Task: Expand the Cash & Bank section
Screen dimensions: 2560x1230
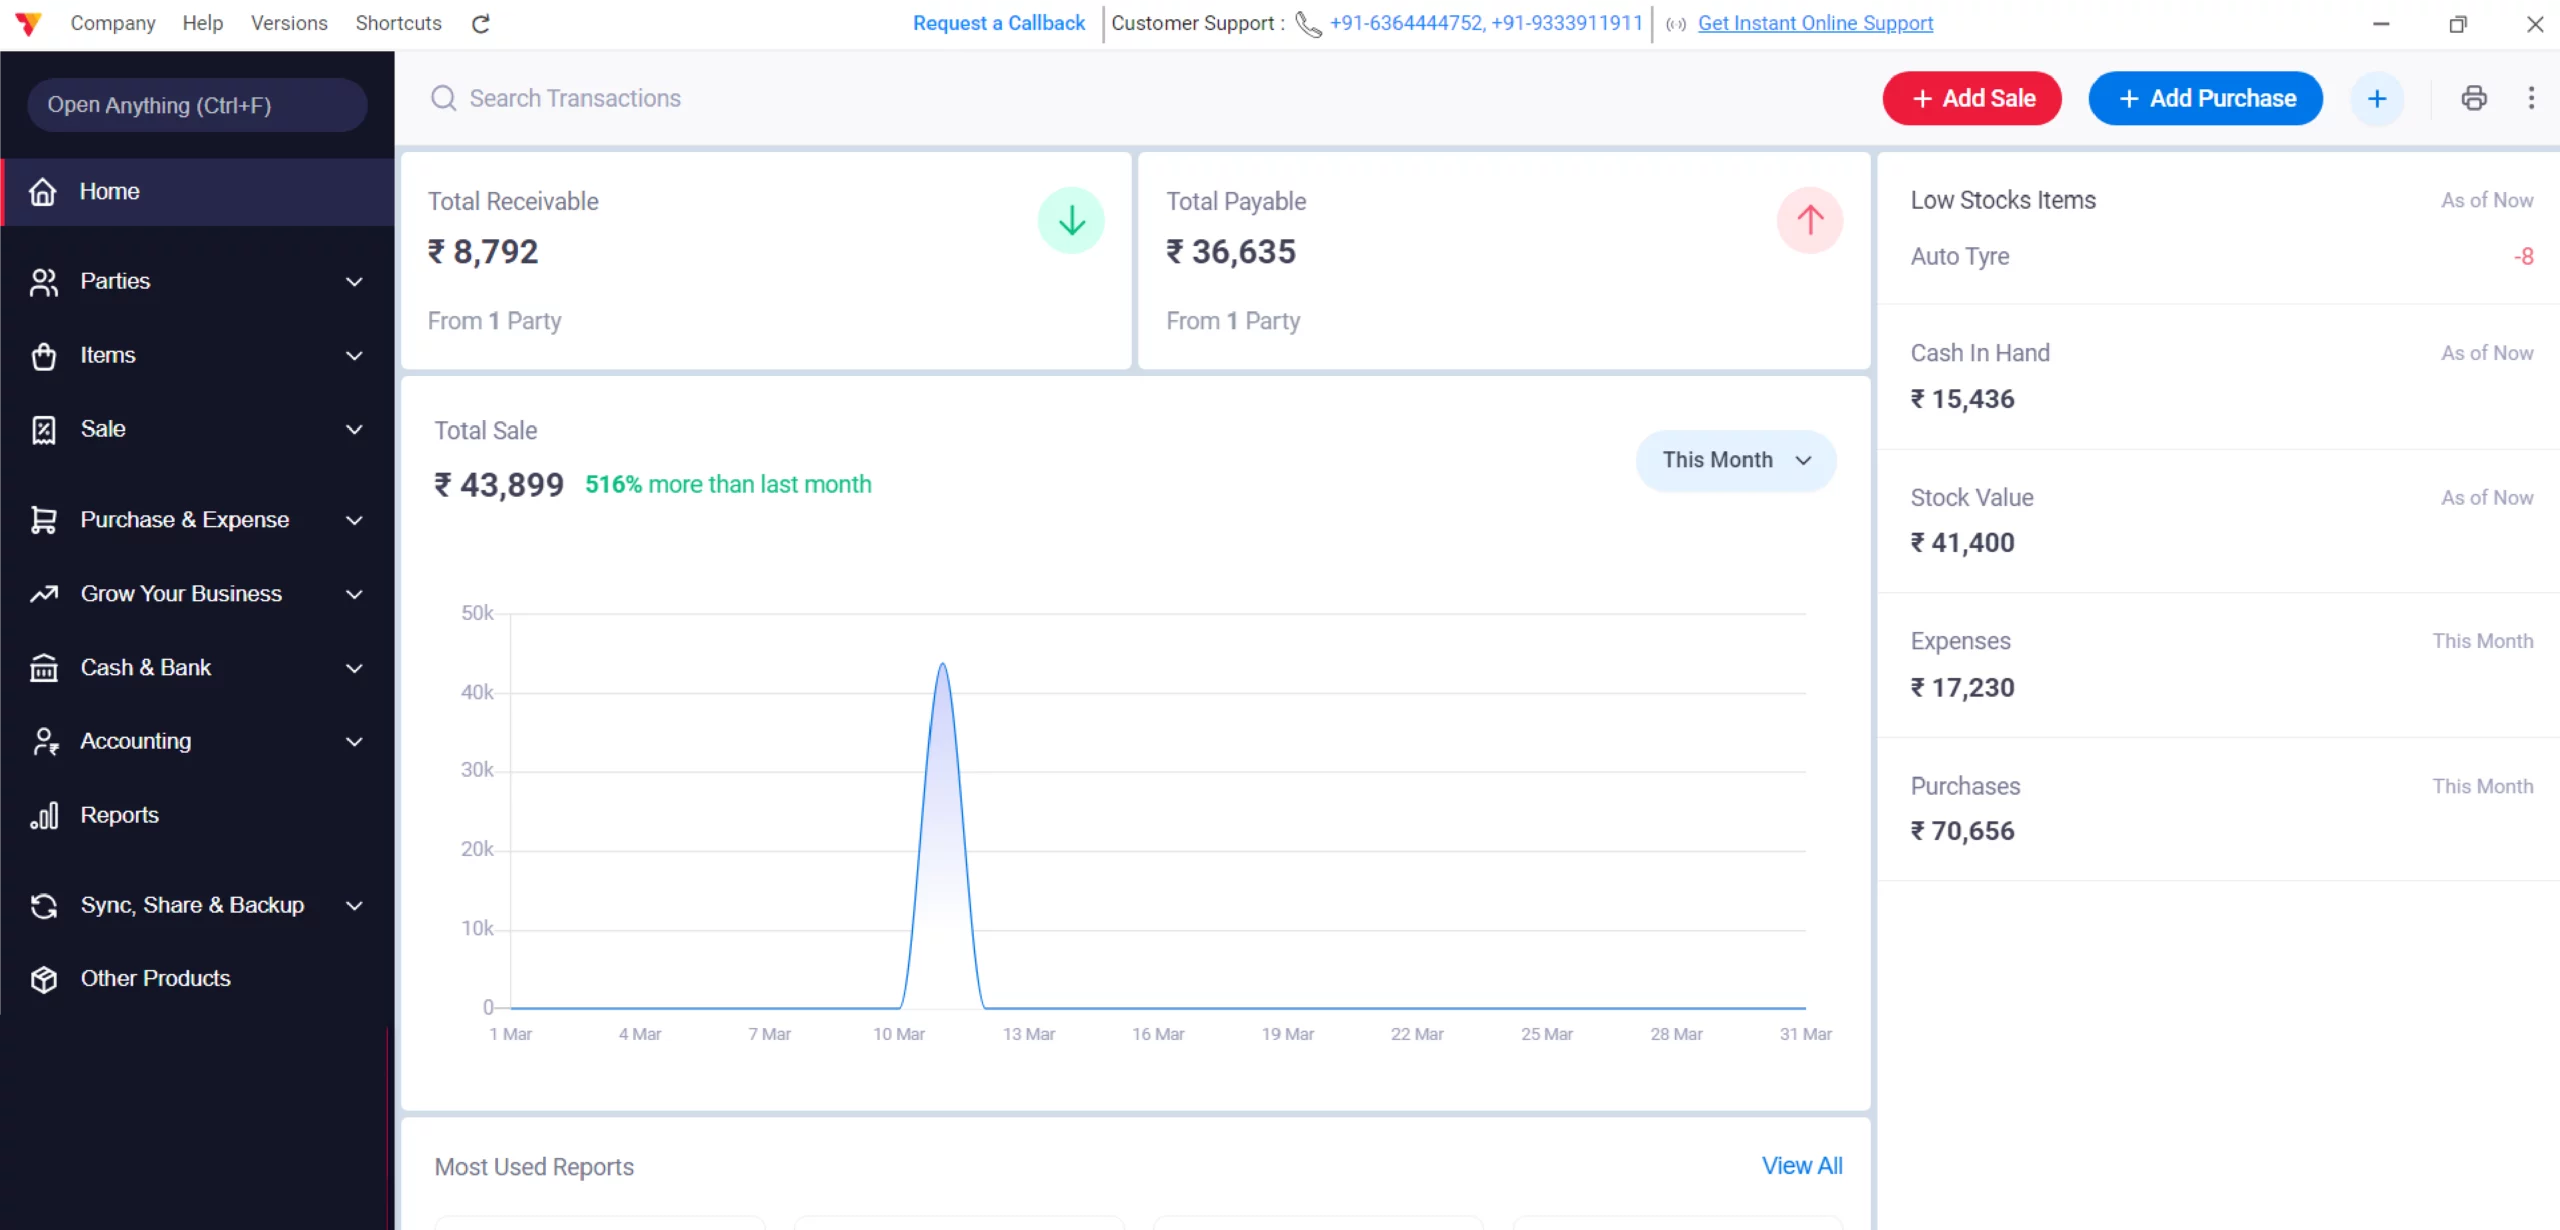Action: pyautogui.click(x=195, y=667)
